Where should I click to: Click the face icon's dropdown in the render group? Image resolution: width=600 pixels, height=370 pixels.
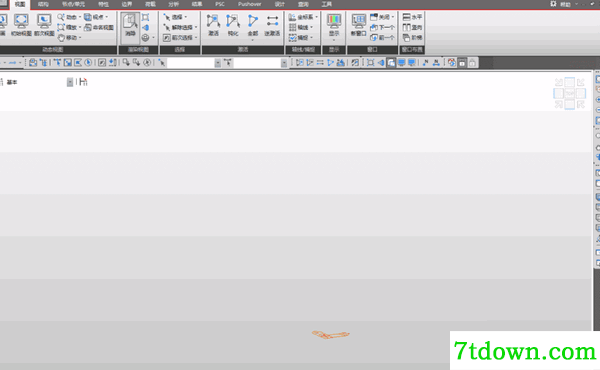pos(153,37)
